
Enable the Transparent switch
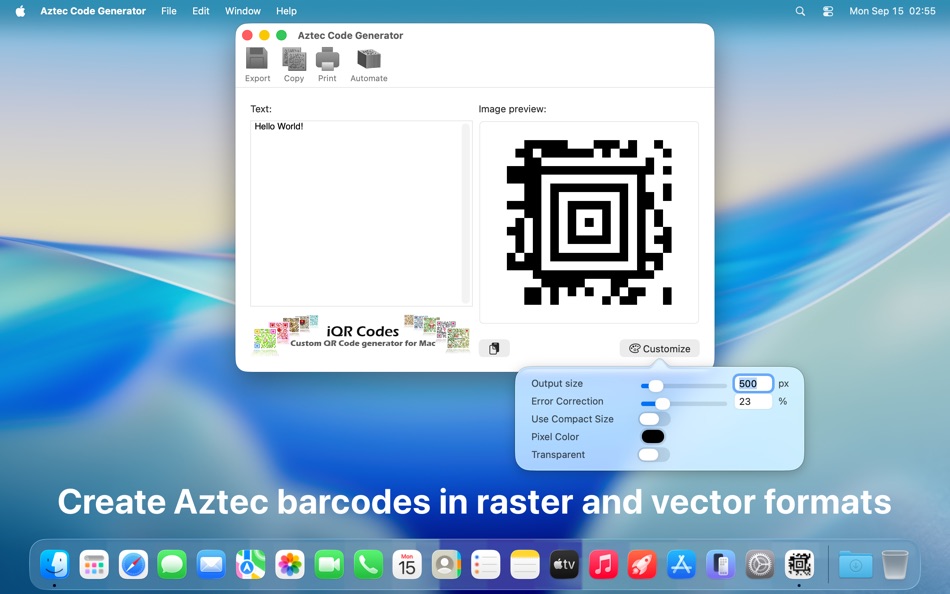[x=654, y=455]
